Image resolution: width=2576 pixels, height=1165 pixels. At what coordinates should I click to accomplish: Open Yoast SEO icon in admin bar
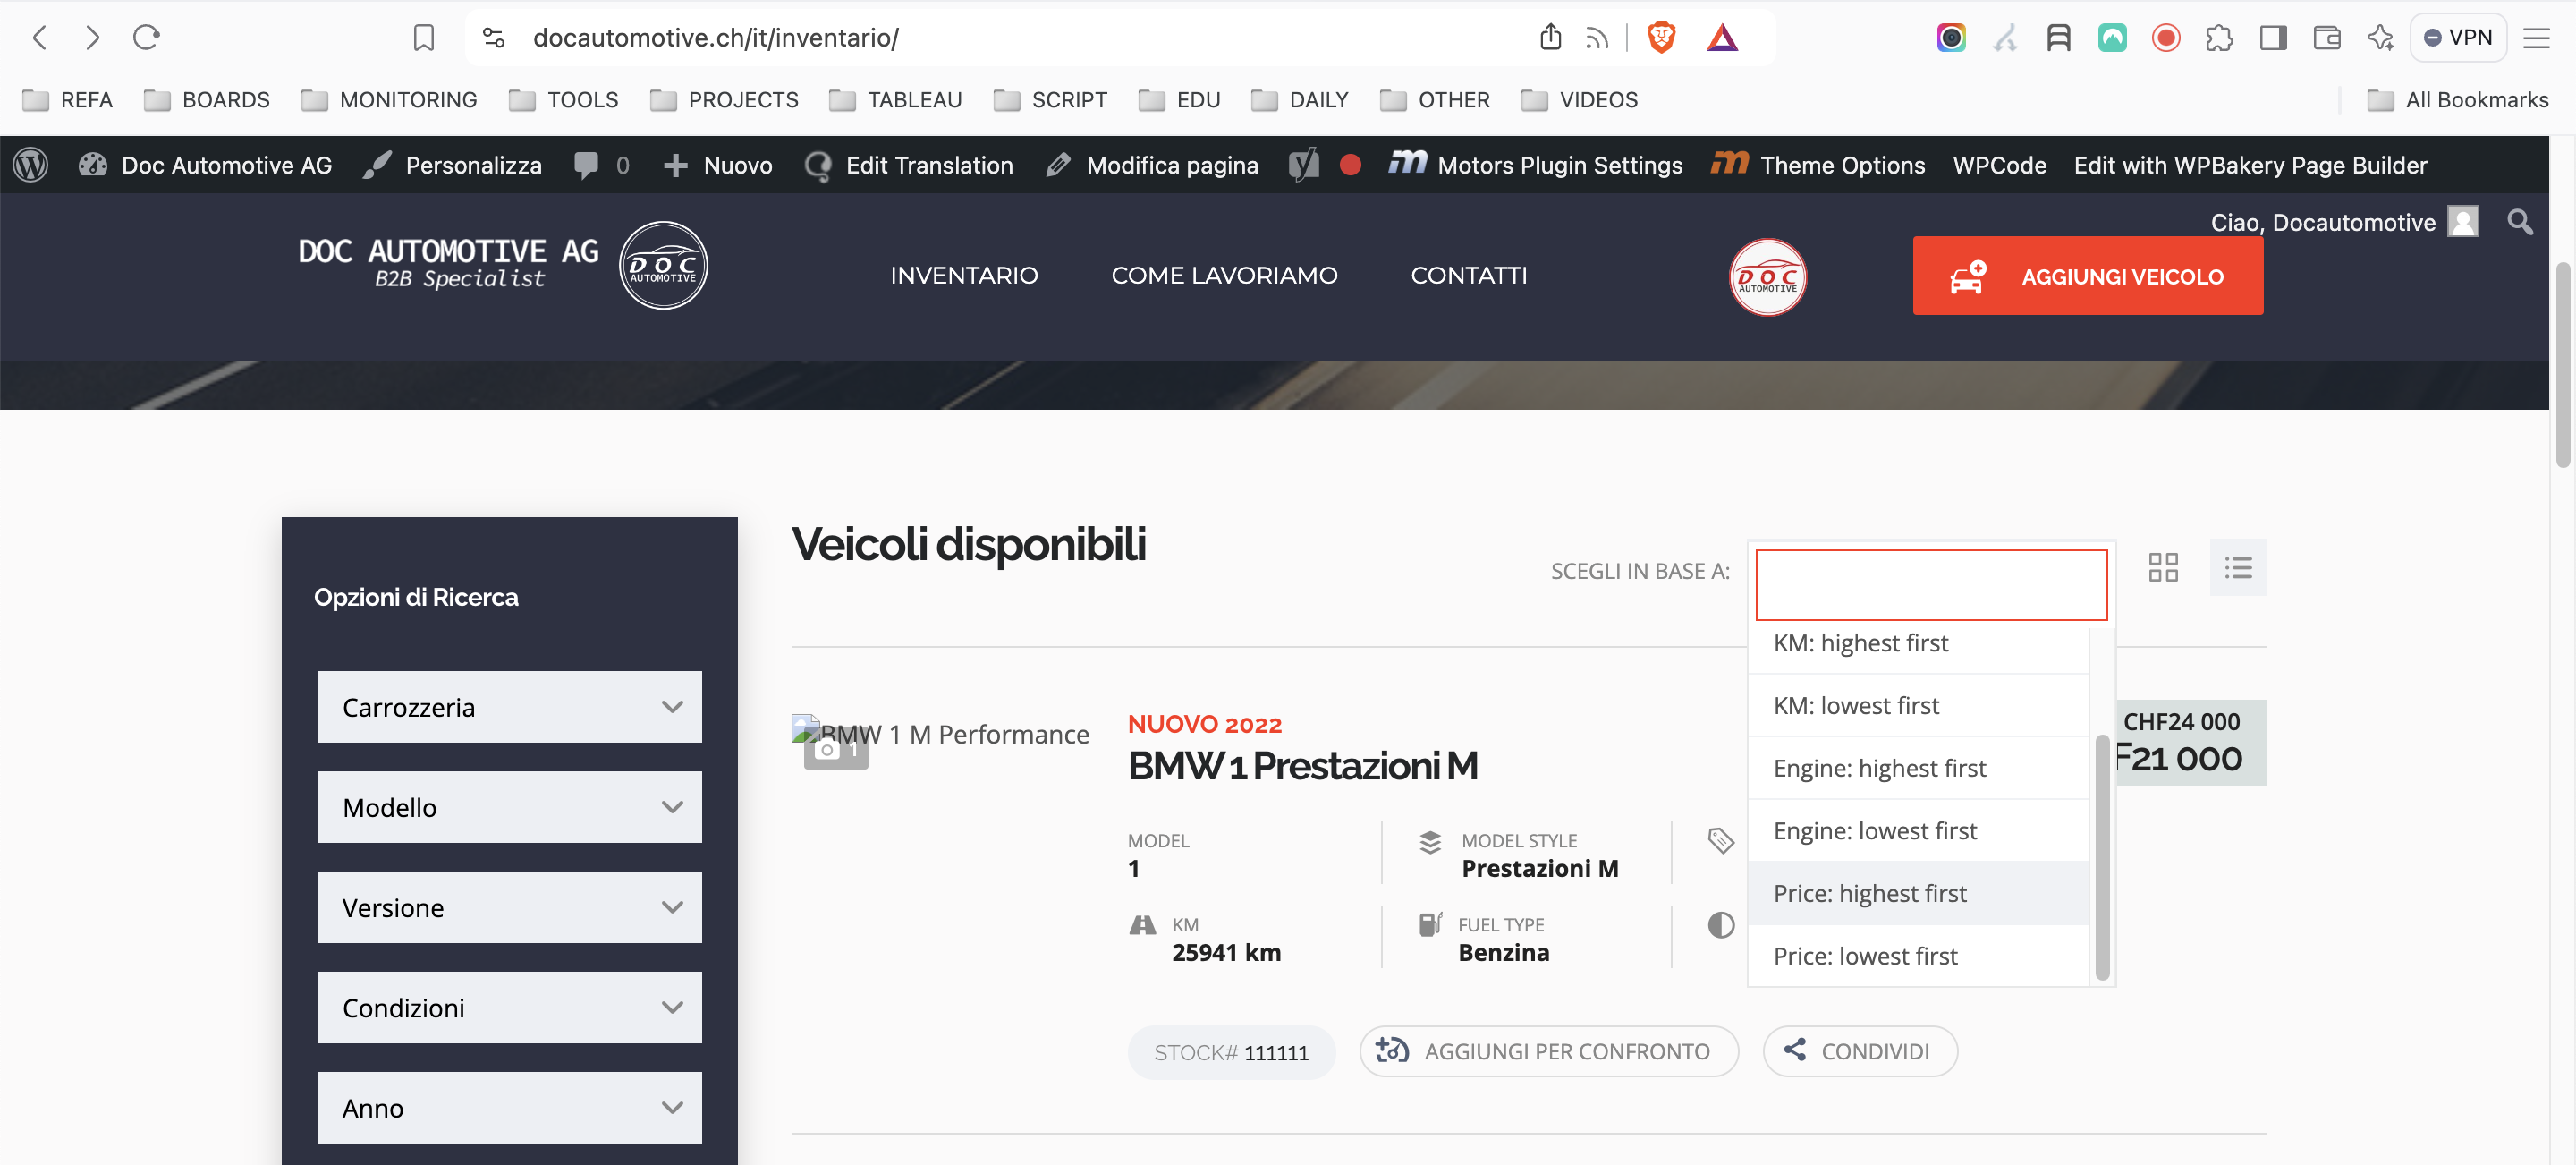(x=1304, y=165)
